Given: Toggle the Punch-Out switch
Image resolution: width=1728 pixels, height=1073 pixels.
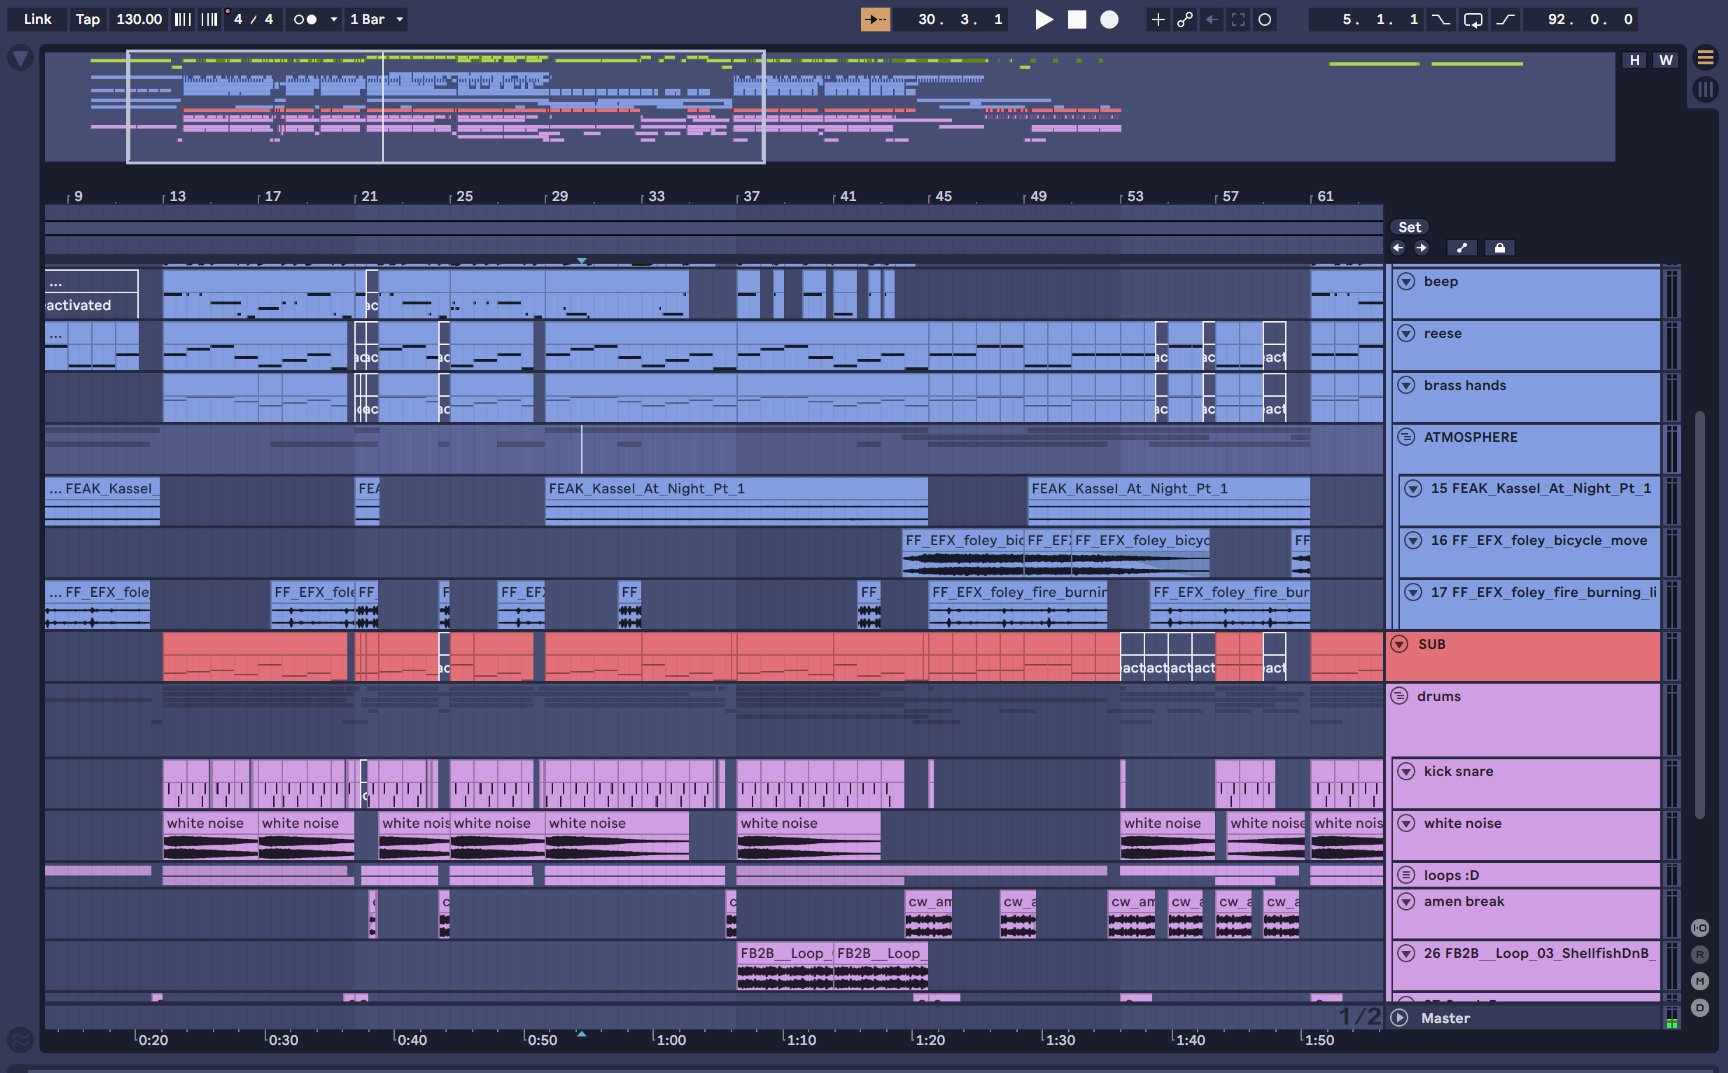Looking at the screenshot, I should tap(1505, 19).
